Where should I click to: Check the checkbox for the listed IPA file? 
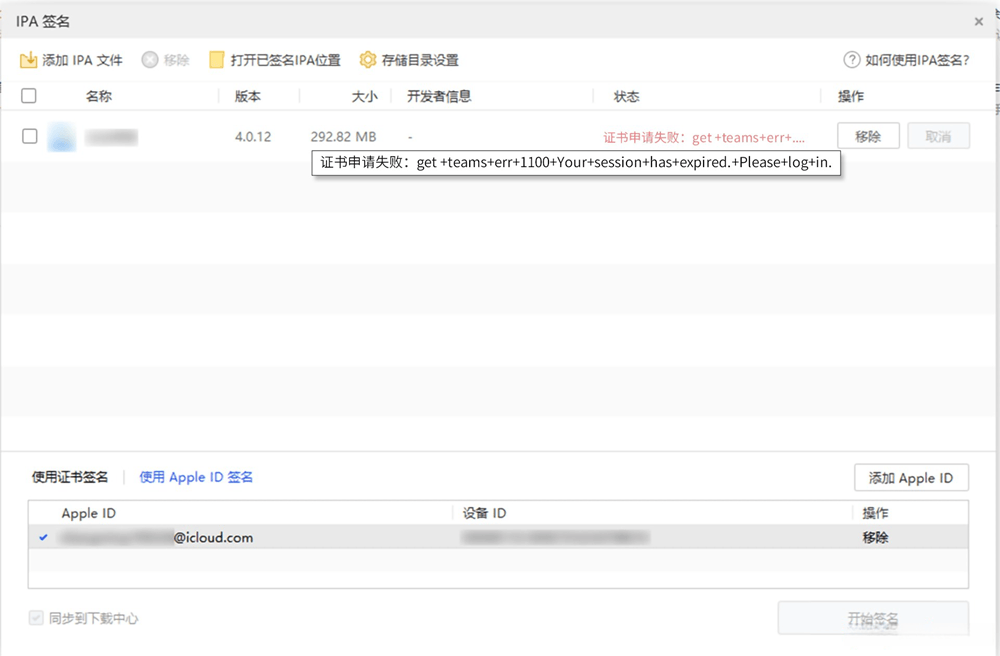pos(29,136)
